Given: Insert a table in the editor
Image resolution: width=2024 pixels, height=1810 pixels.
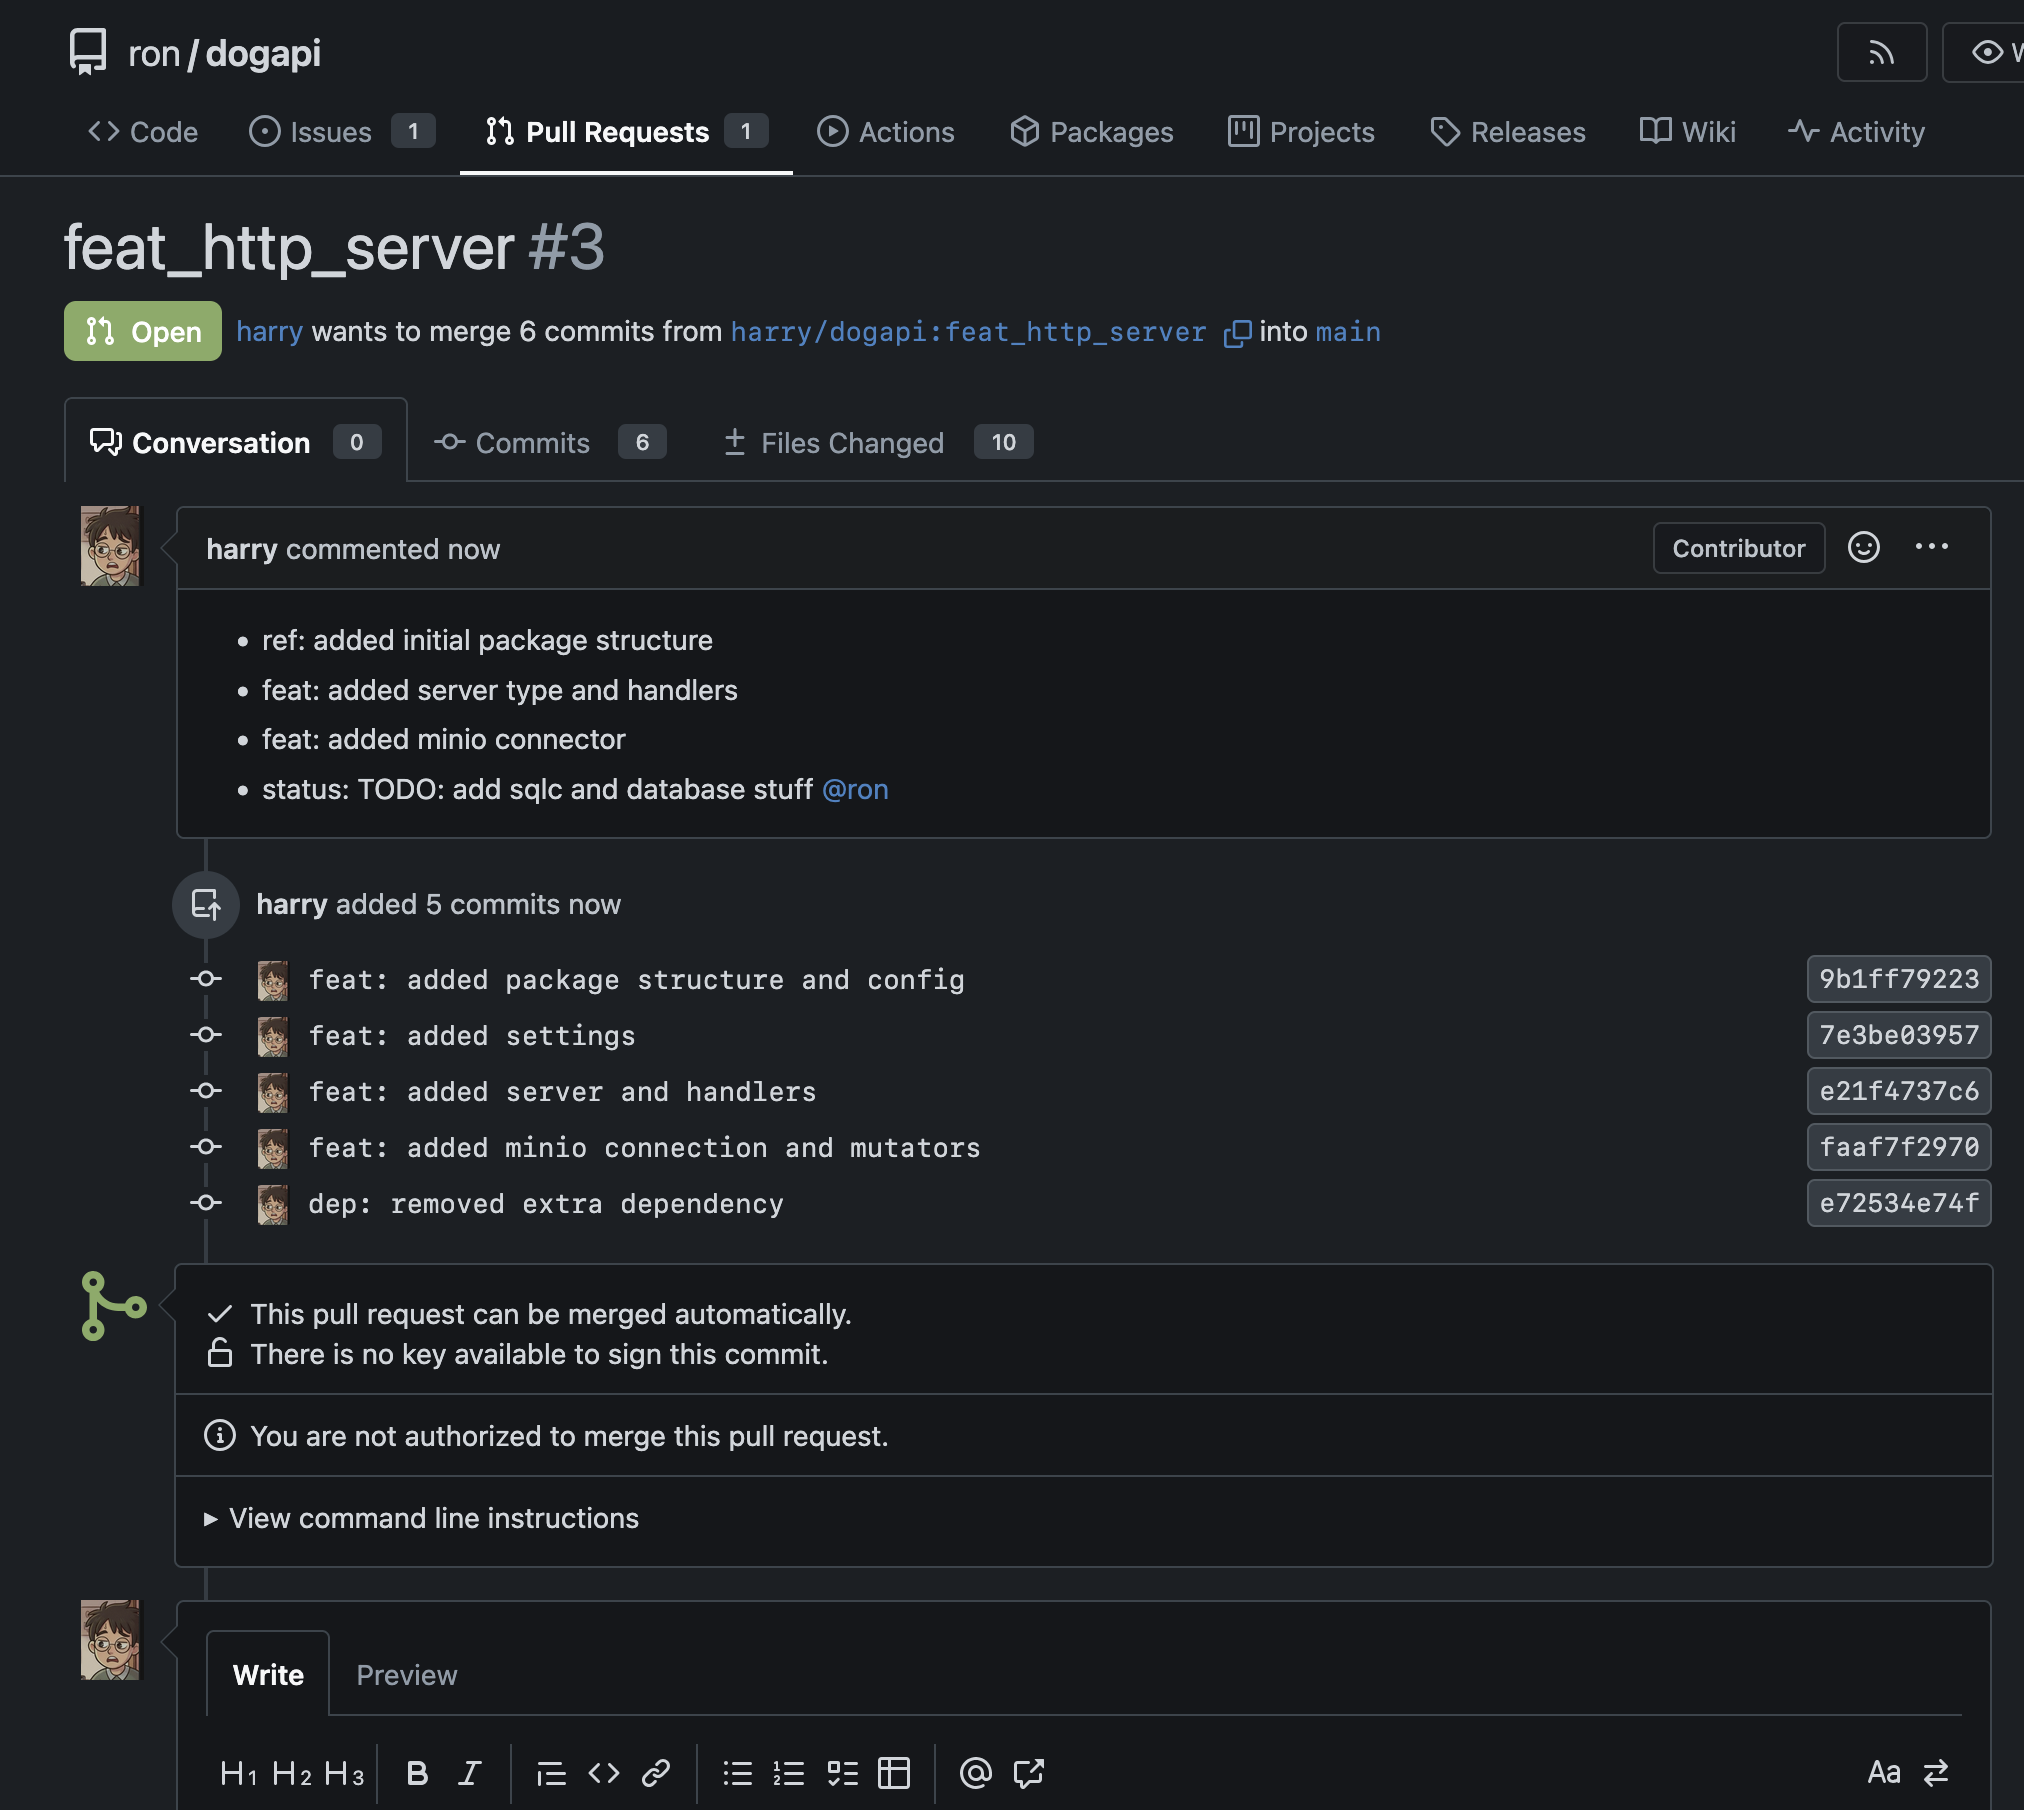Looking at the screenshot, I should (894, 1773).
